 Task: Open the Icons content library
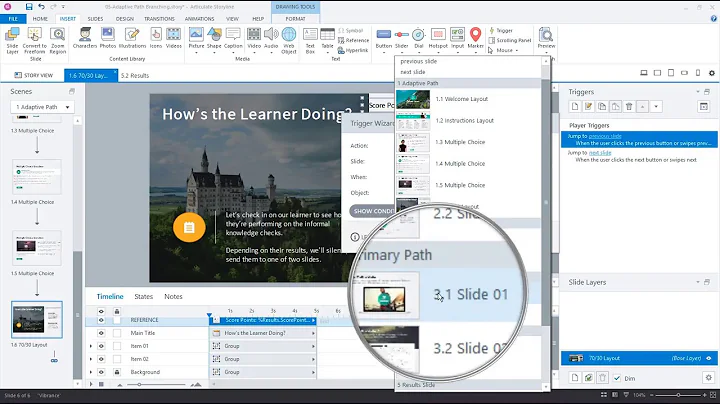[156, 38]
